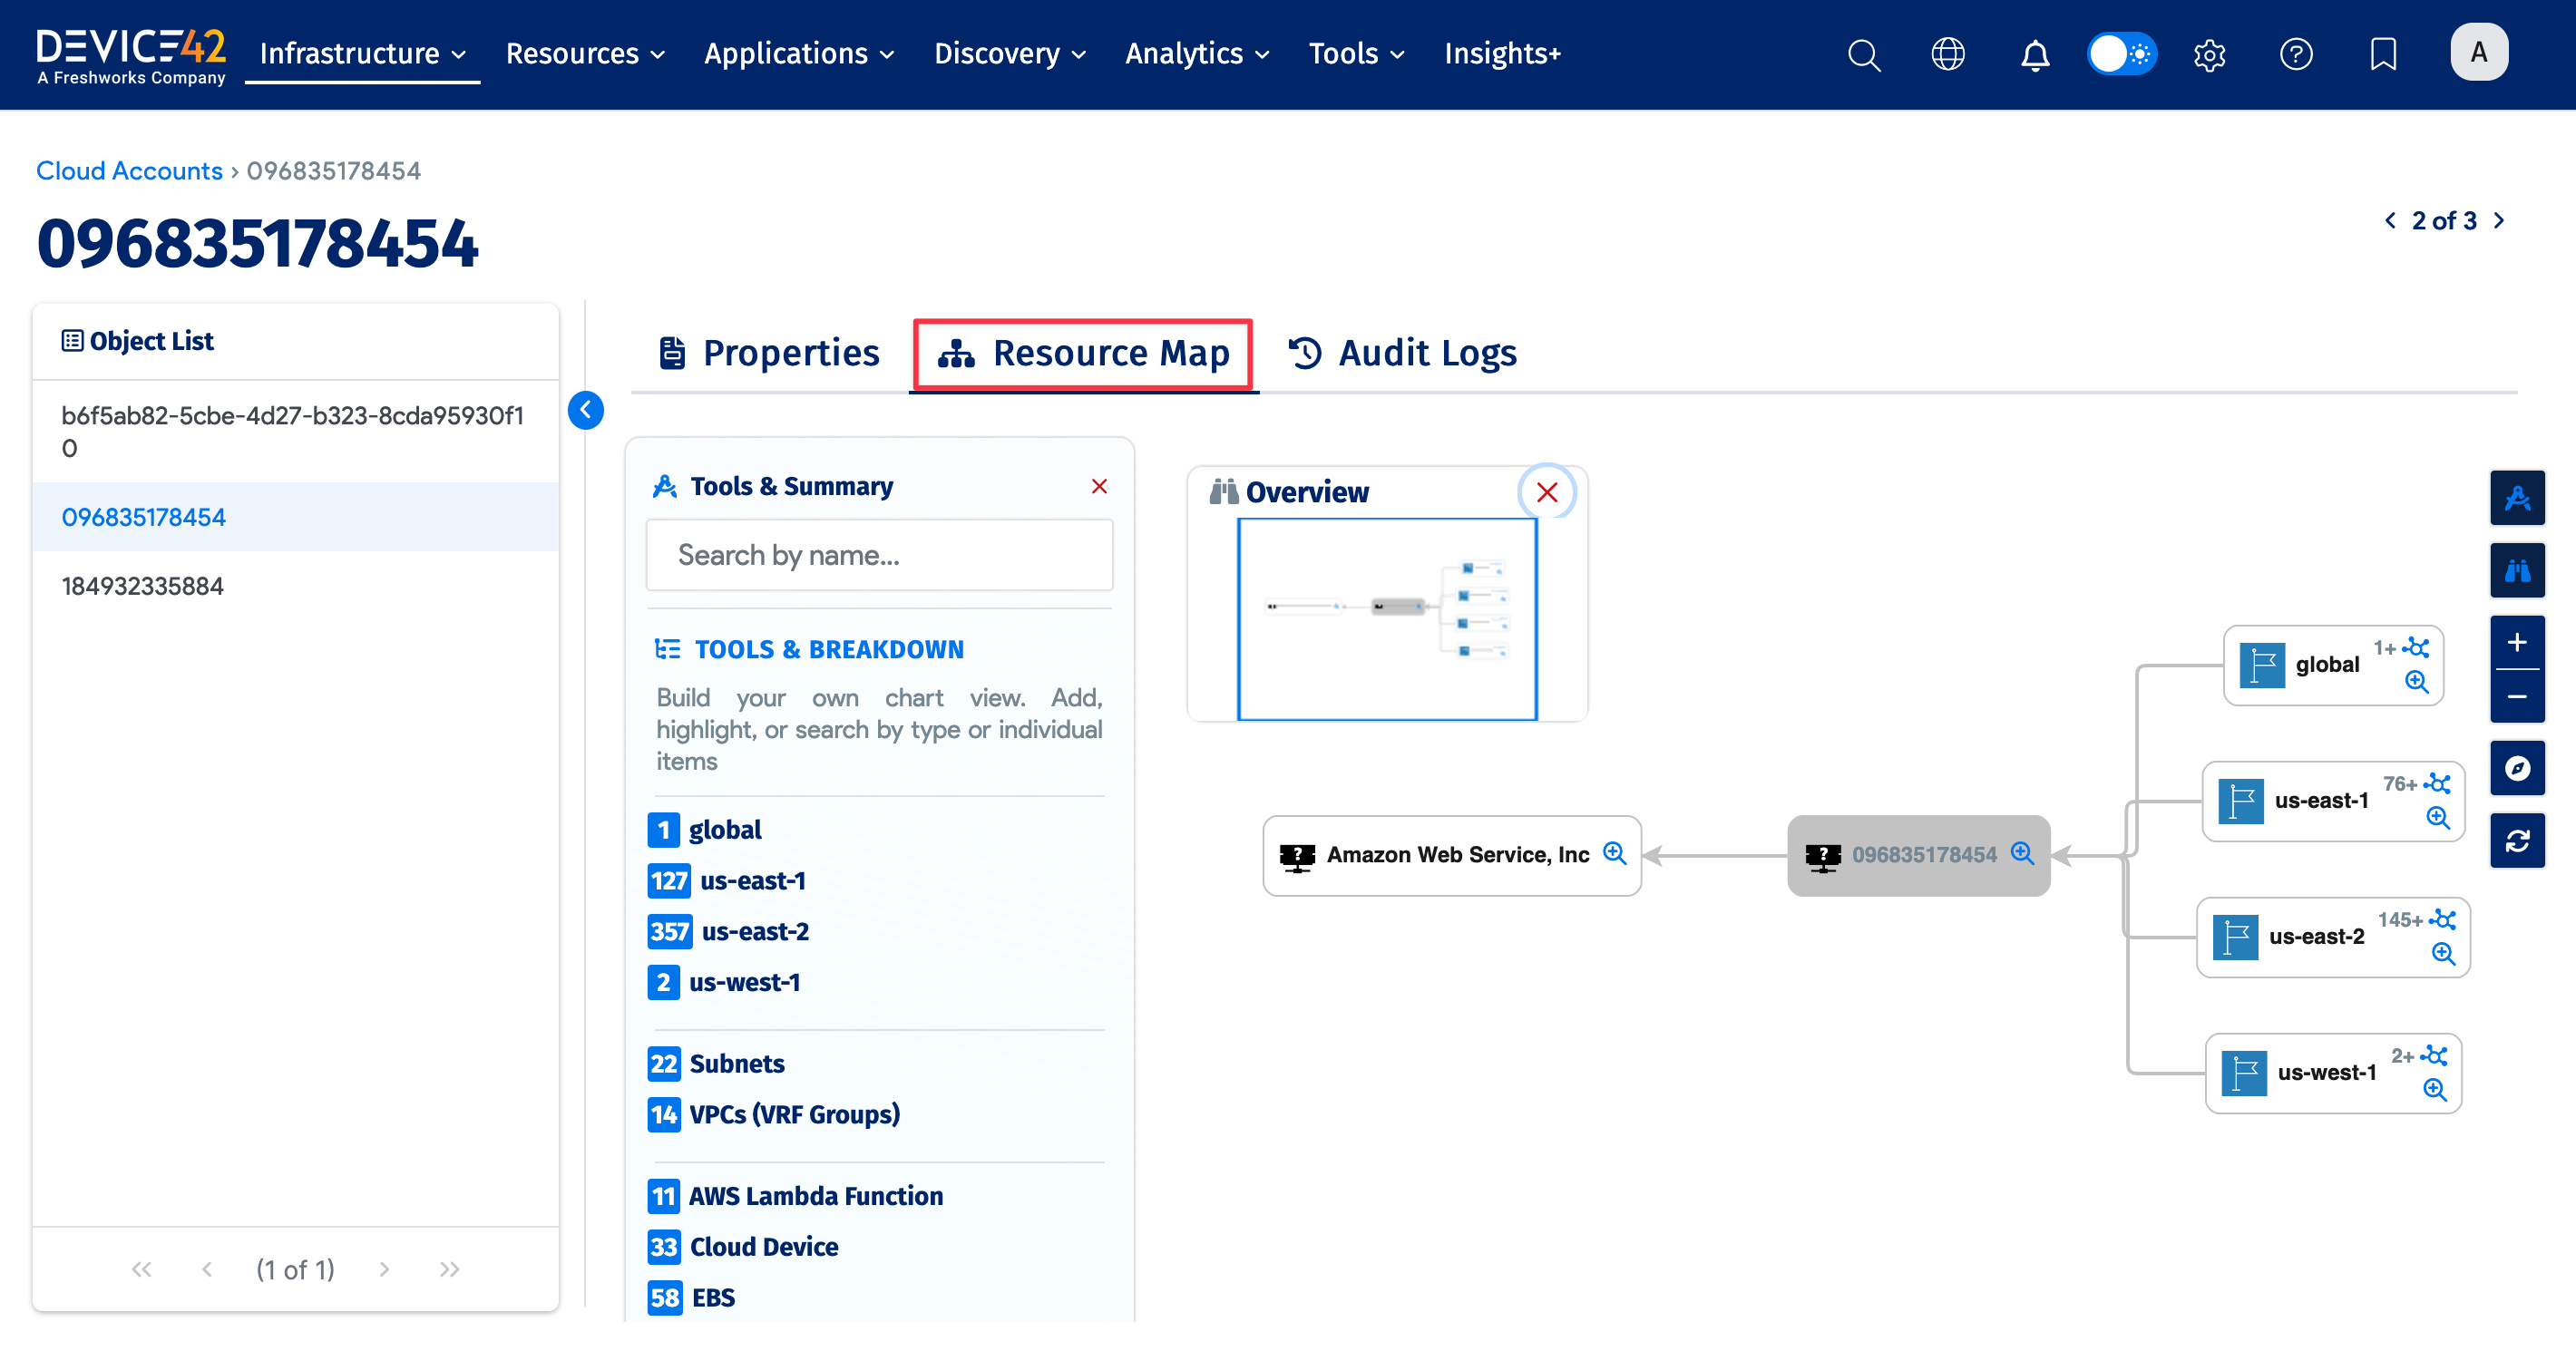Click the Search by name field
The height and width of the screenshot is (1351, 2576).
(879, 555)
